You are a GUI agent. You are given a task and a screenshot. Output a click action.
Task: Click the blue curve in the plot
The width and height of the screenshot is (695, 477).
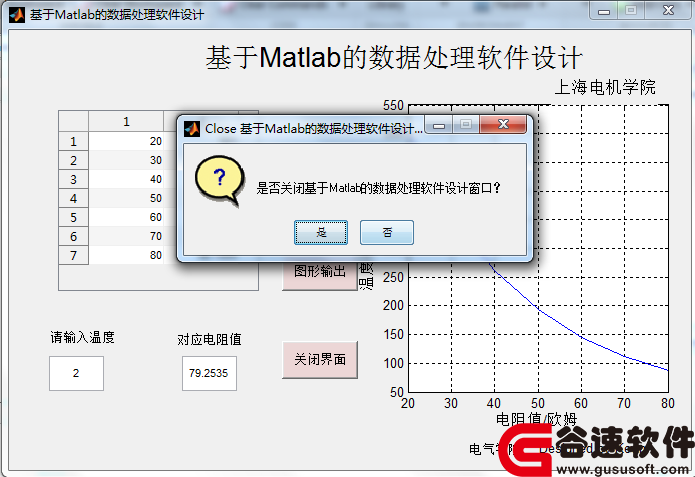(x=581, y=336)
